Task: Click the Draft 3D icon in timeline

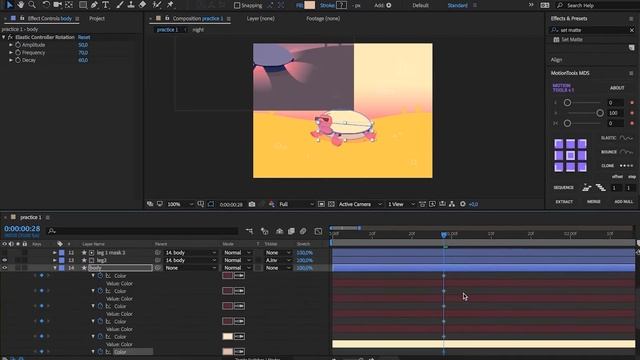Action: [x=264, y=231]
